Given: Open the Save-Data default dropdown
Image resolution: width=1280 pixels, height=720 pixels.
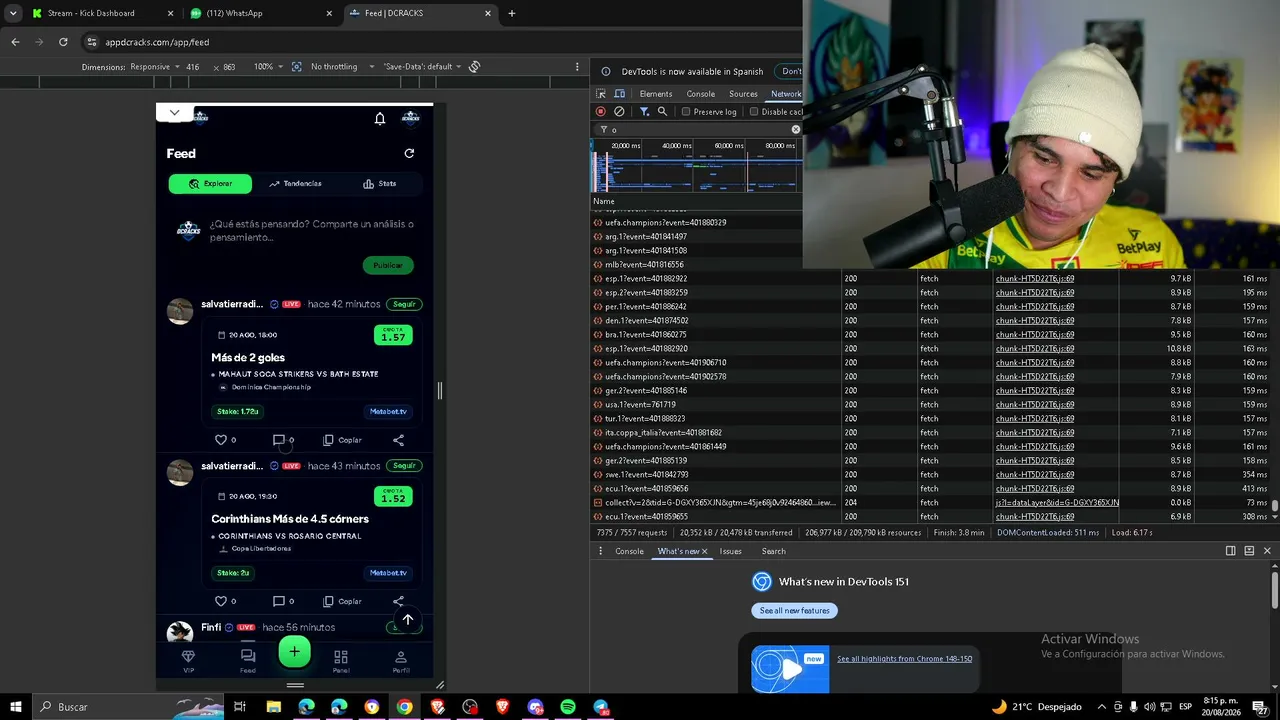Looking at the screenshot, I should click(x=422, y=67).
